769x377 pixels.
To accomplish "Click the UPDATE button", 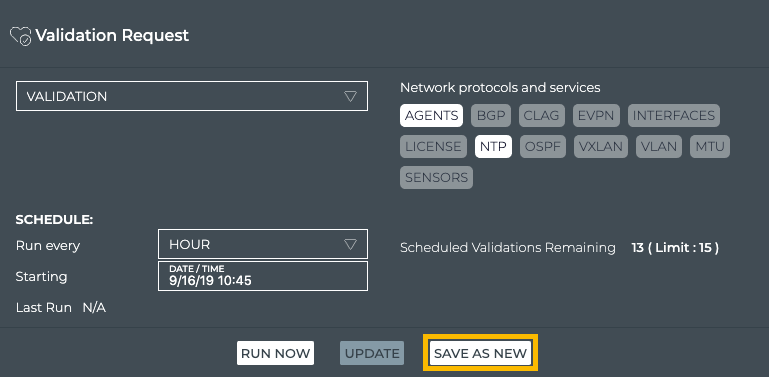I will pos(372,353).
